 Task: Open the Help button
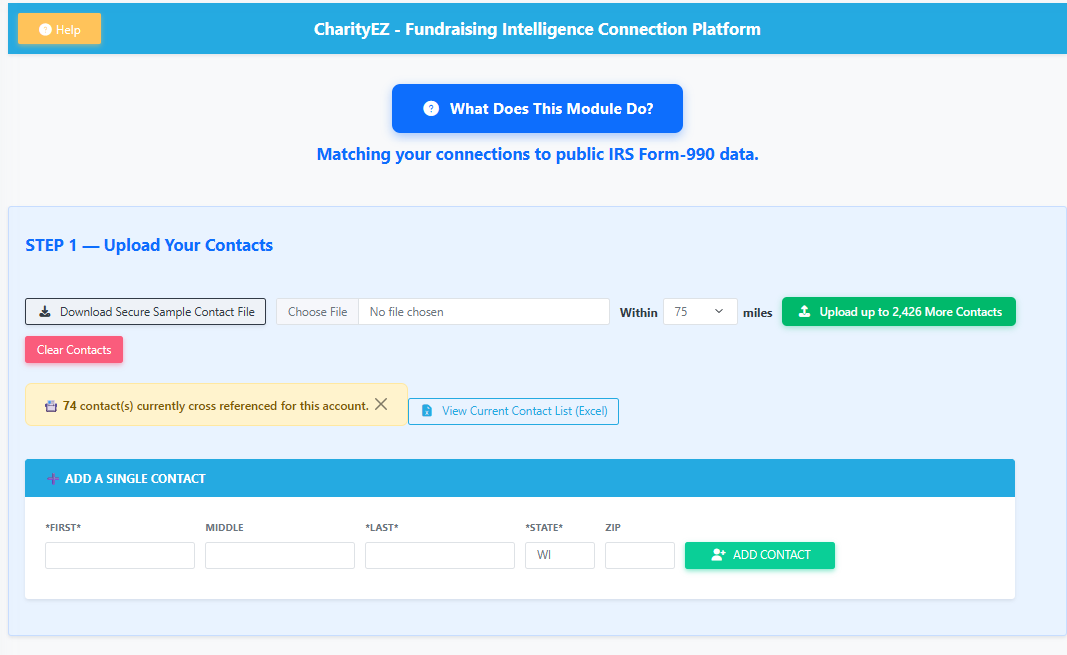tap(59, 29)
